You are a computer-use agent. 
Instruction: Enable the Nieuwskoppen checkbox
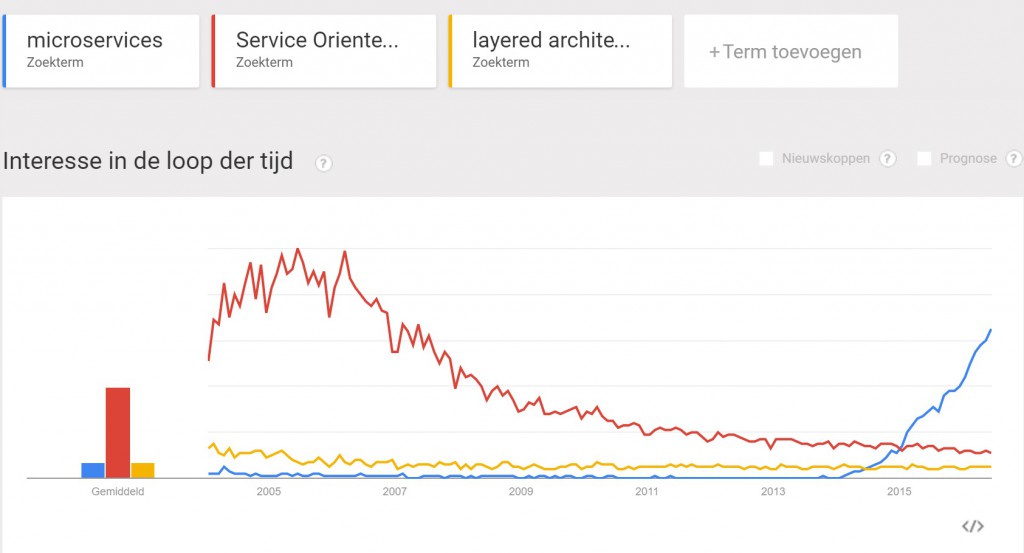pyautogui.click(x=766, y=159)
